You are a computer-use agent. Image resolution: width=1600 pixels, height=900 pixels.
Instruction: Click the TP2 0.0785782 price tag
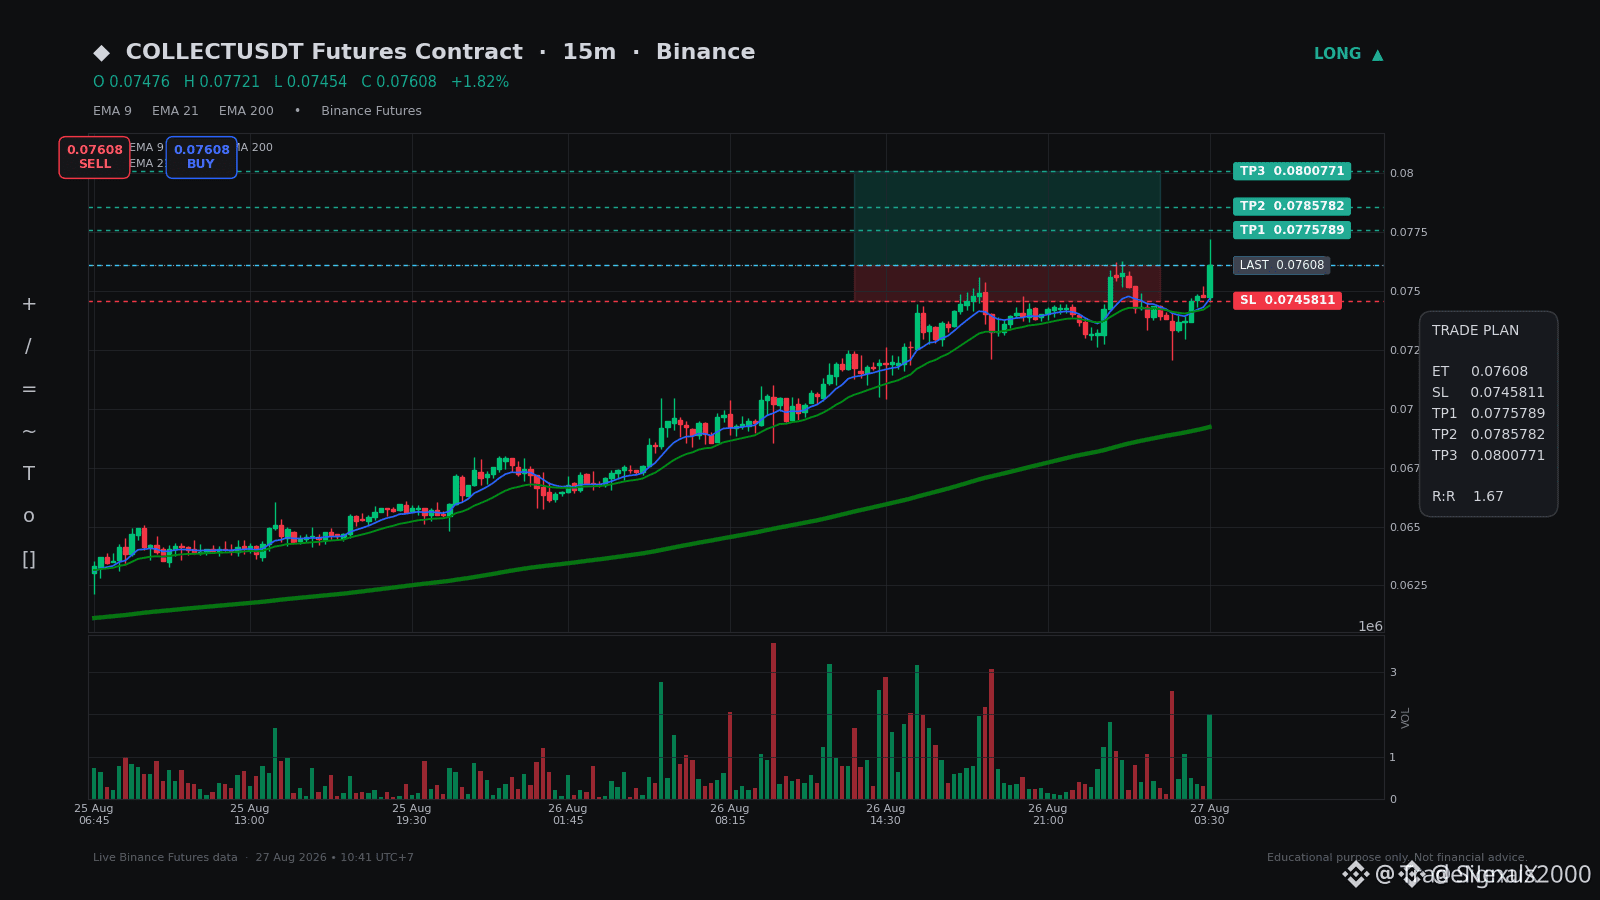[1292, 206]
